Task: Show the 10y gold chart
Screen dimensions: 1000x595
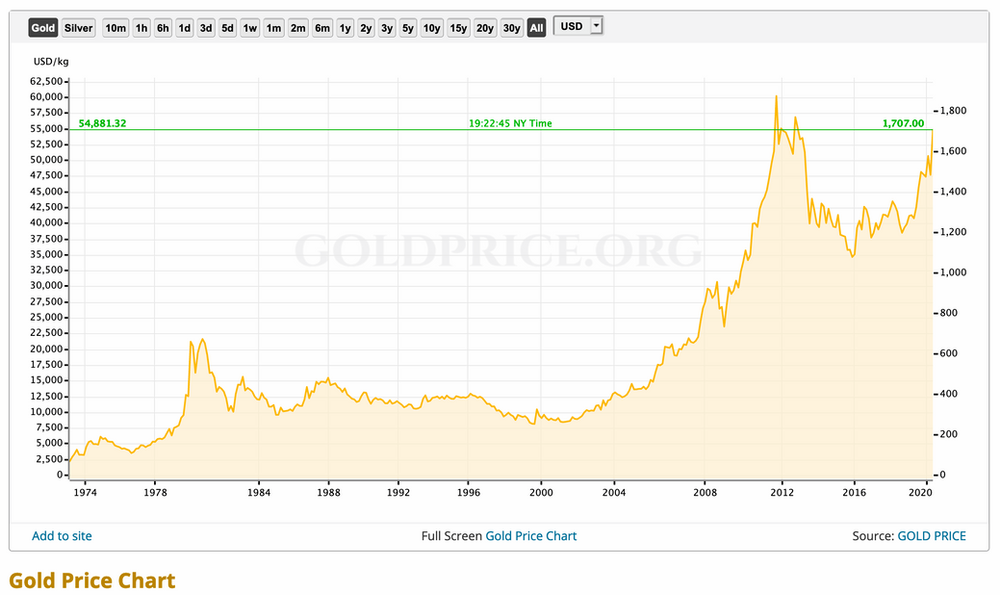Action: coord(432,27)
